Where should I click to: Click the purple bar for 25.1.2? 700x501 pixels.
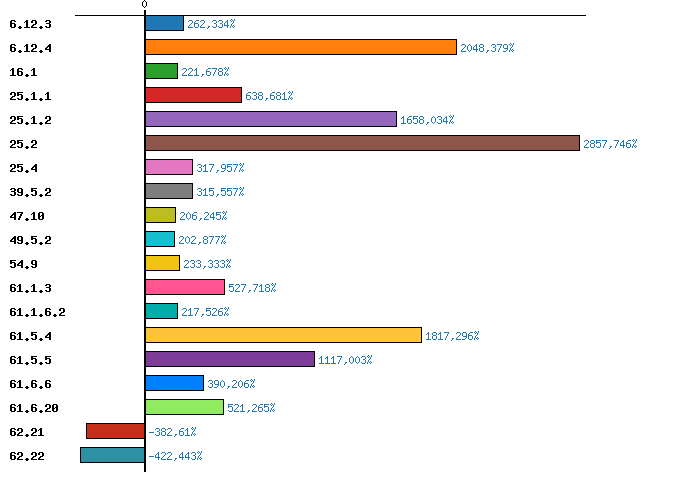point(271,119)
